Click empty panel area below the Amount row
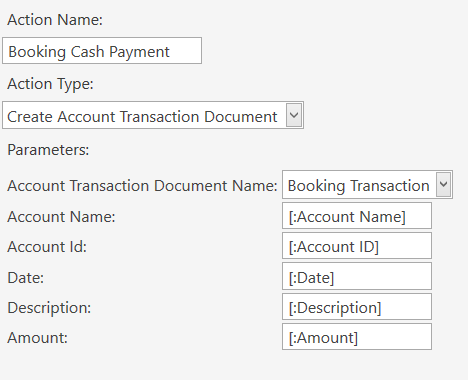Viewport: 468px width, 380px height. (233, 365)
